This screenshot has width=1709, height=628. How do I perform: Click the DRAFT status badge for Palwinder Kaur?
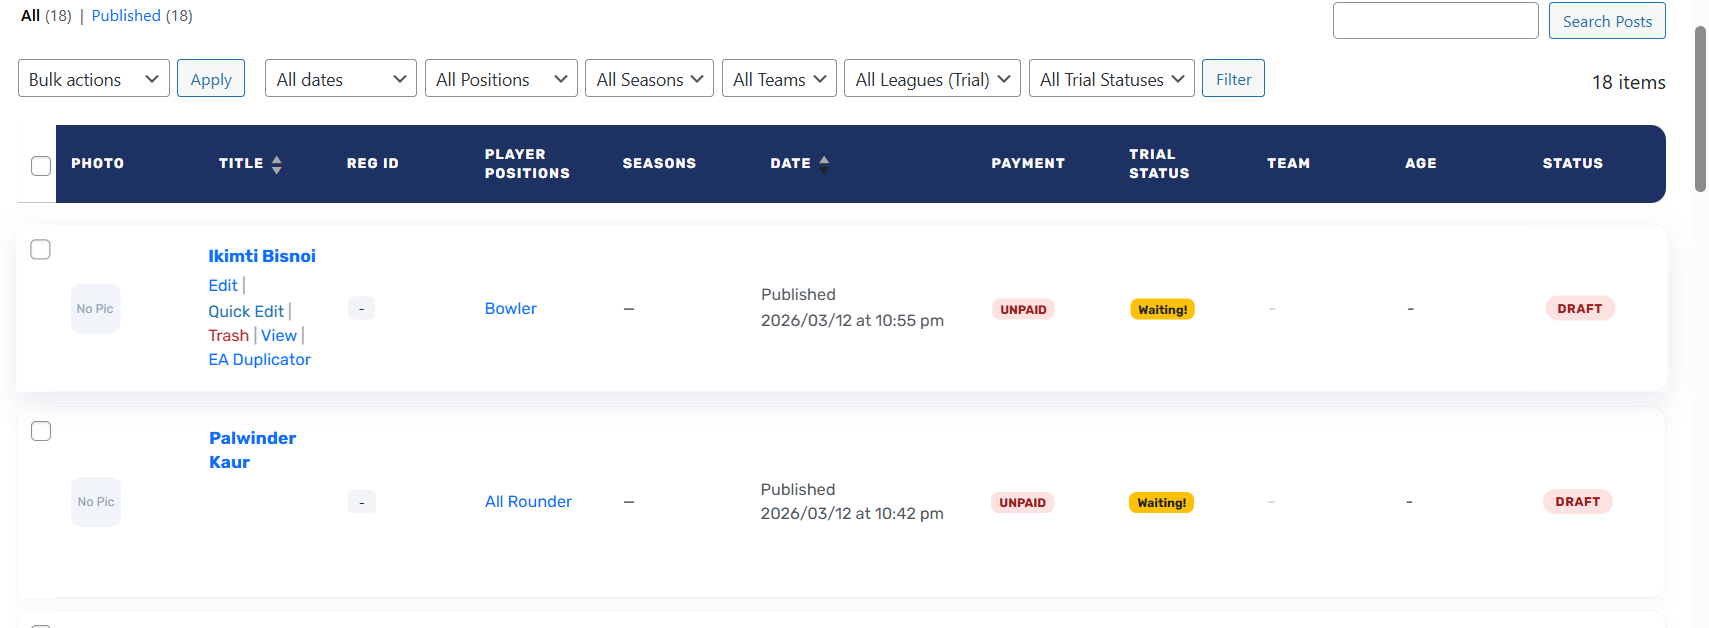tap(1577, 502)
